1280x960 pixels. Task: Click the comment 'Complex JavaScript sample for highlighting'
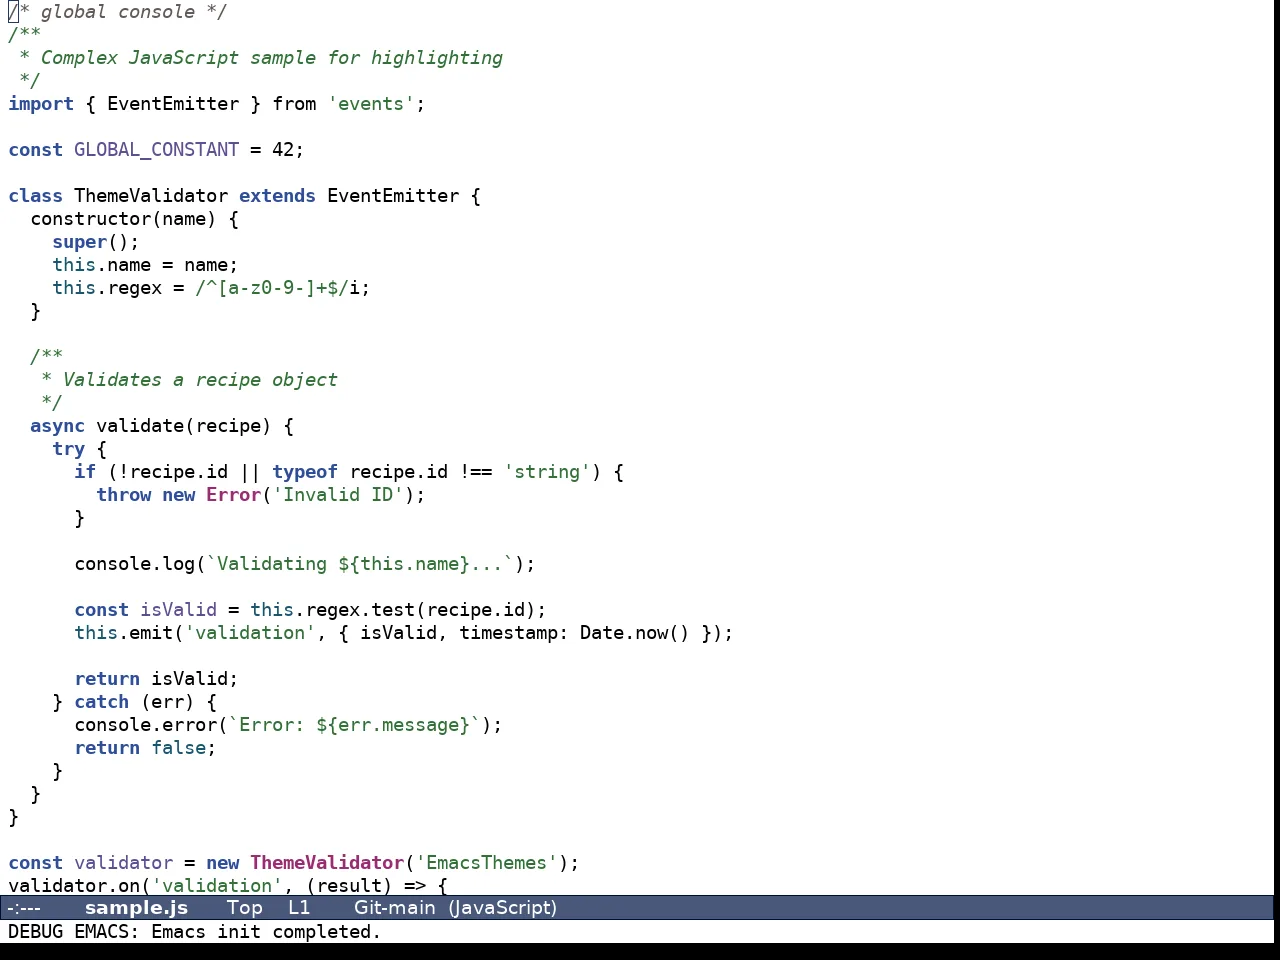click(271, 58)
